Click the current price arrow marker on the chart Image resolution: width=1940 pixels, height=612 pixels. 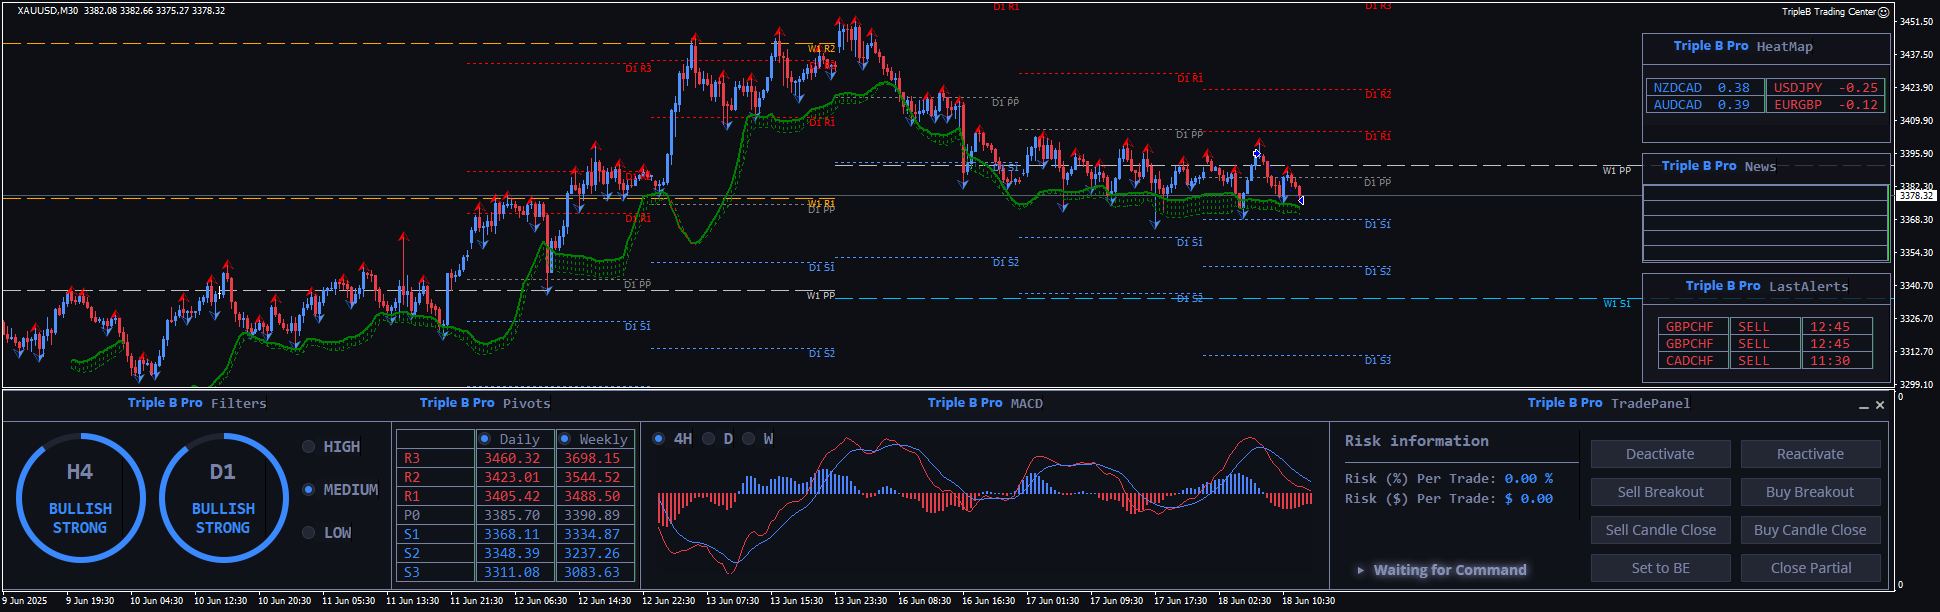(x=1300, y=200)
